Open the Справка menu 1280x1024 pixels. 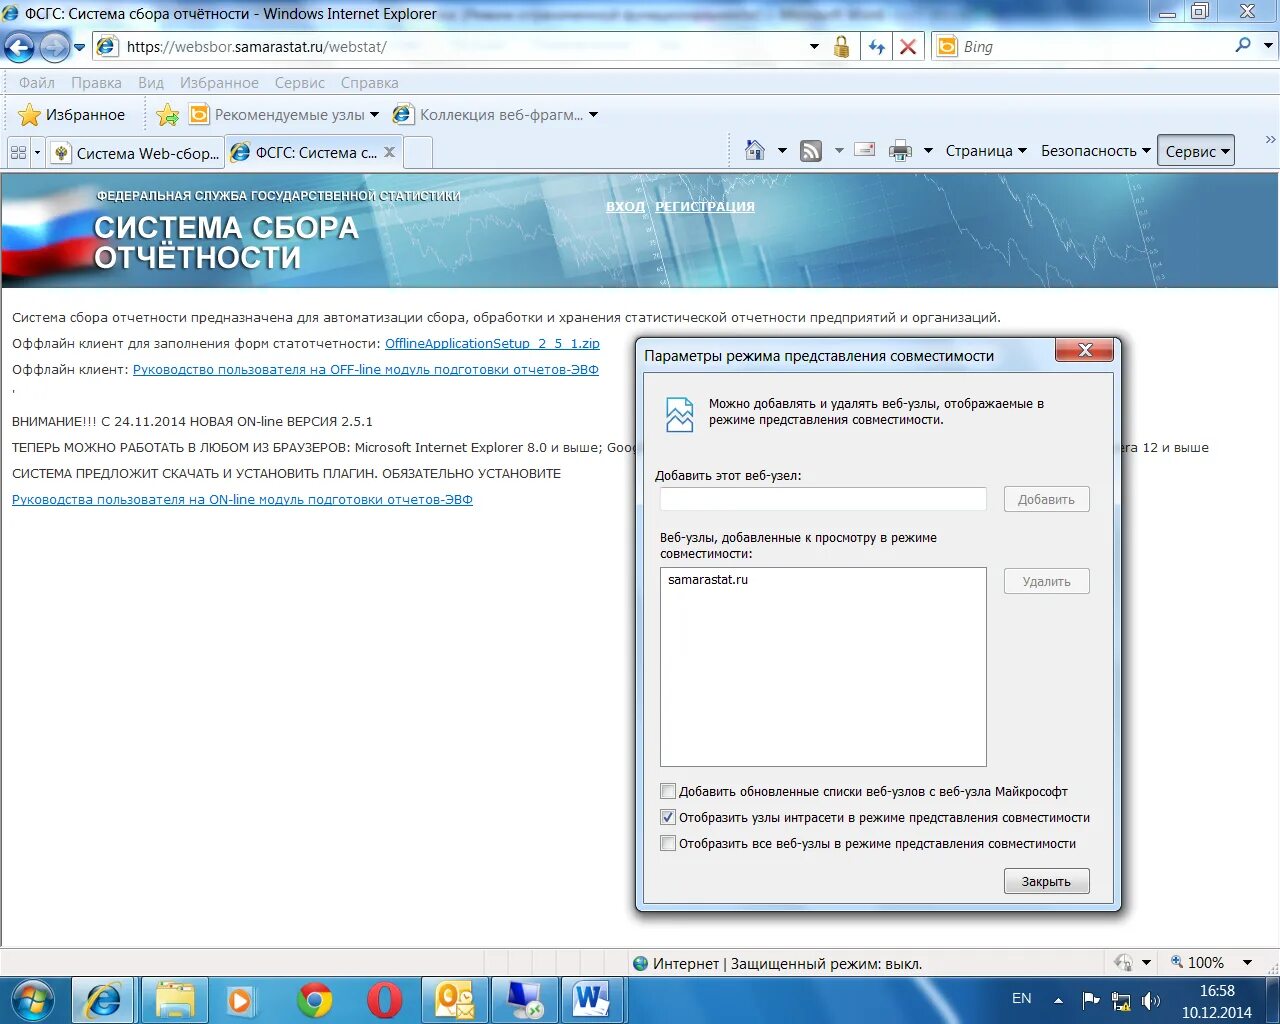(x=369, y=83)
